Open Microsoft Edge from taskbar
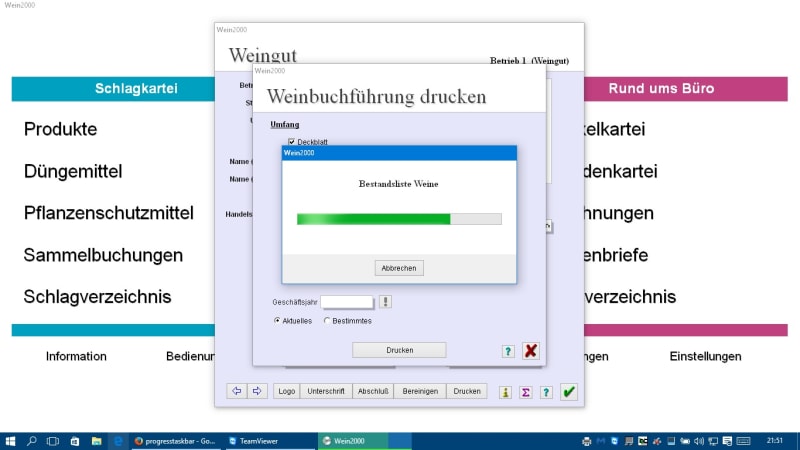Viewport: 800px width, 450px height. [118, 441]
